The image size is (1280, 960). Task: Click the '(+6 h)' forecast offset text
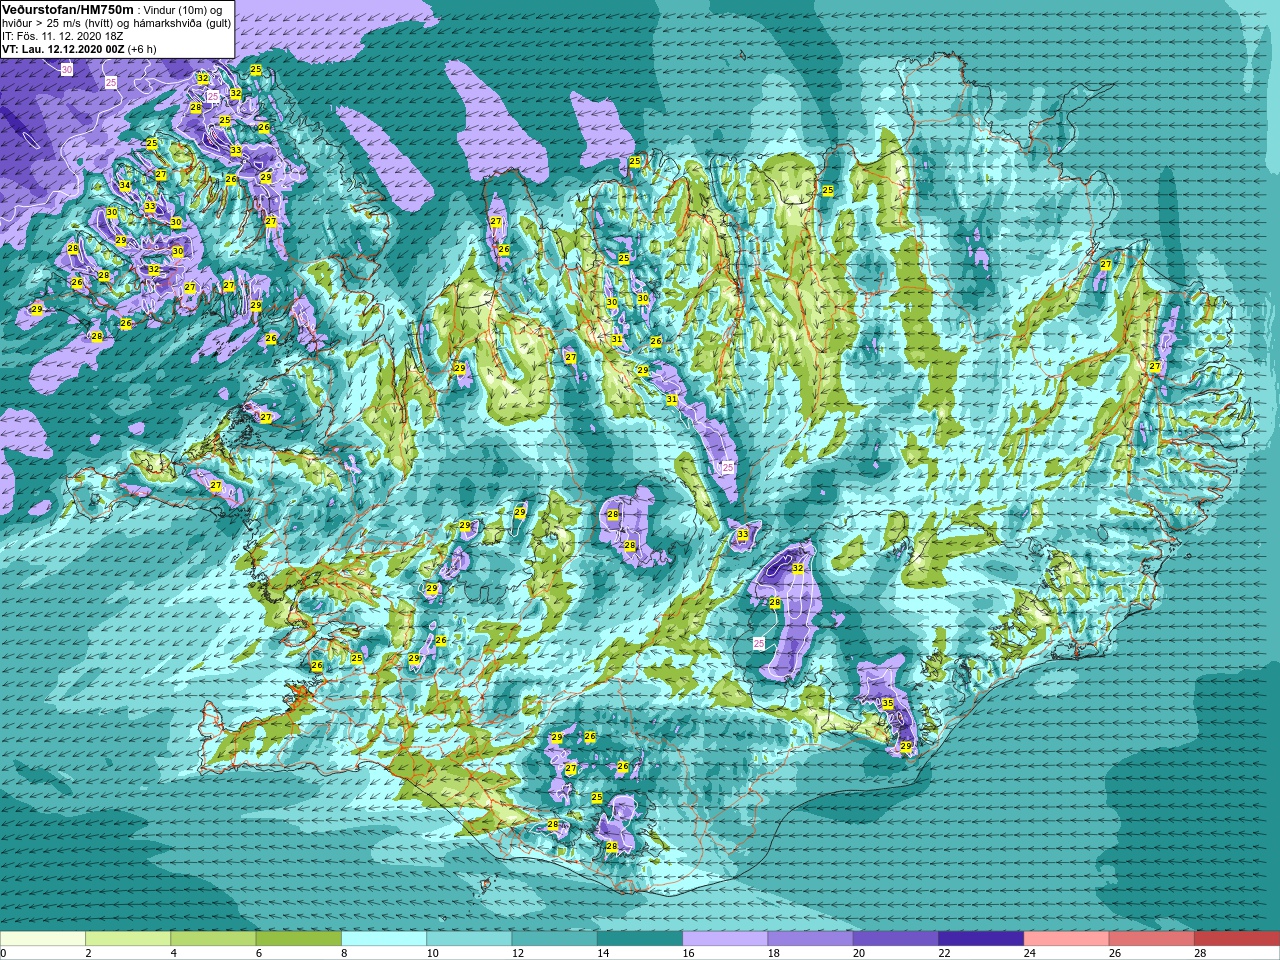(142, 49)
